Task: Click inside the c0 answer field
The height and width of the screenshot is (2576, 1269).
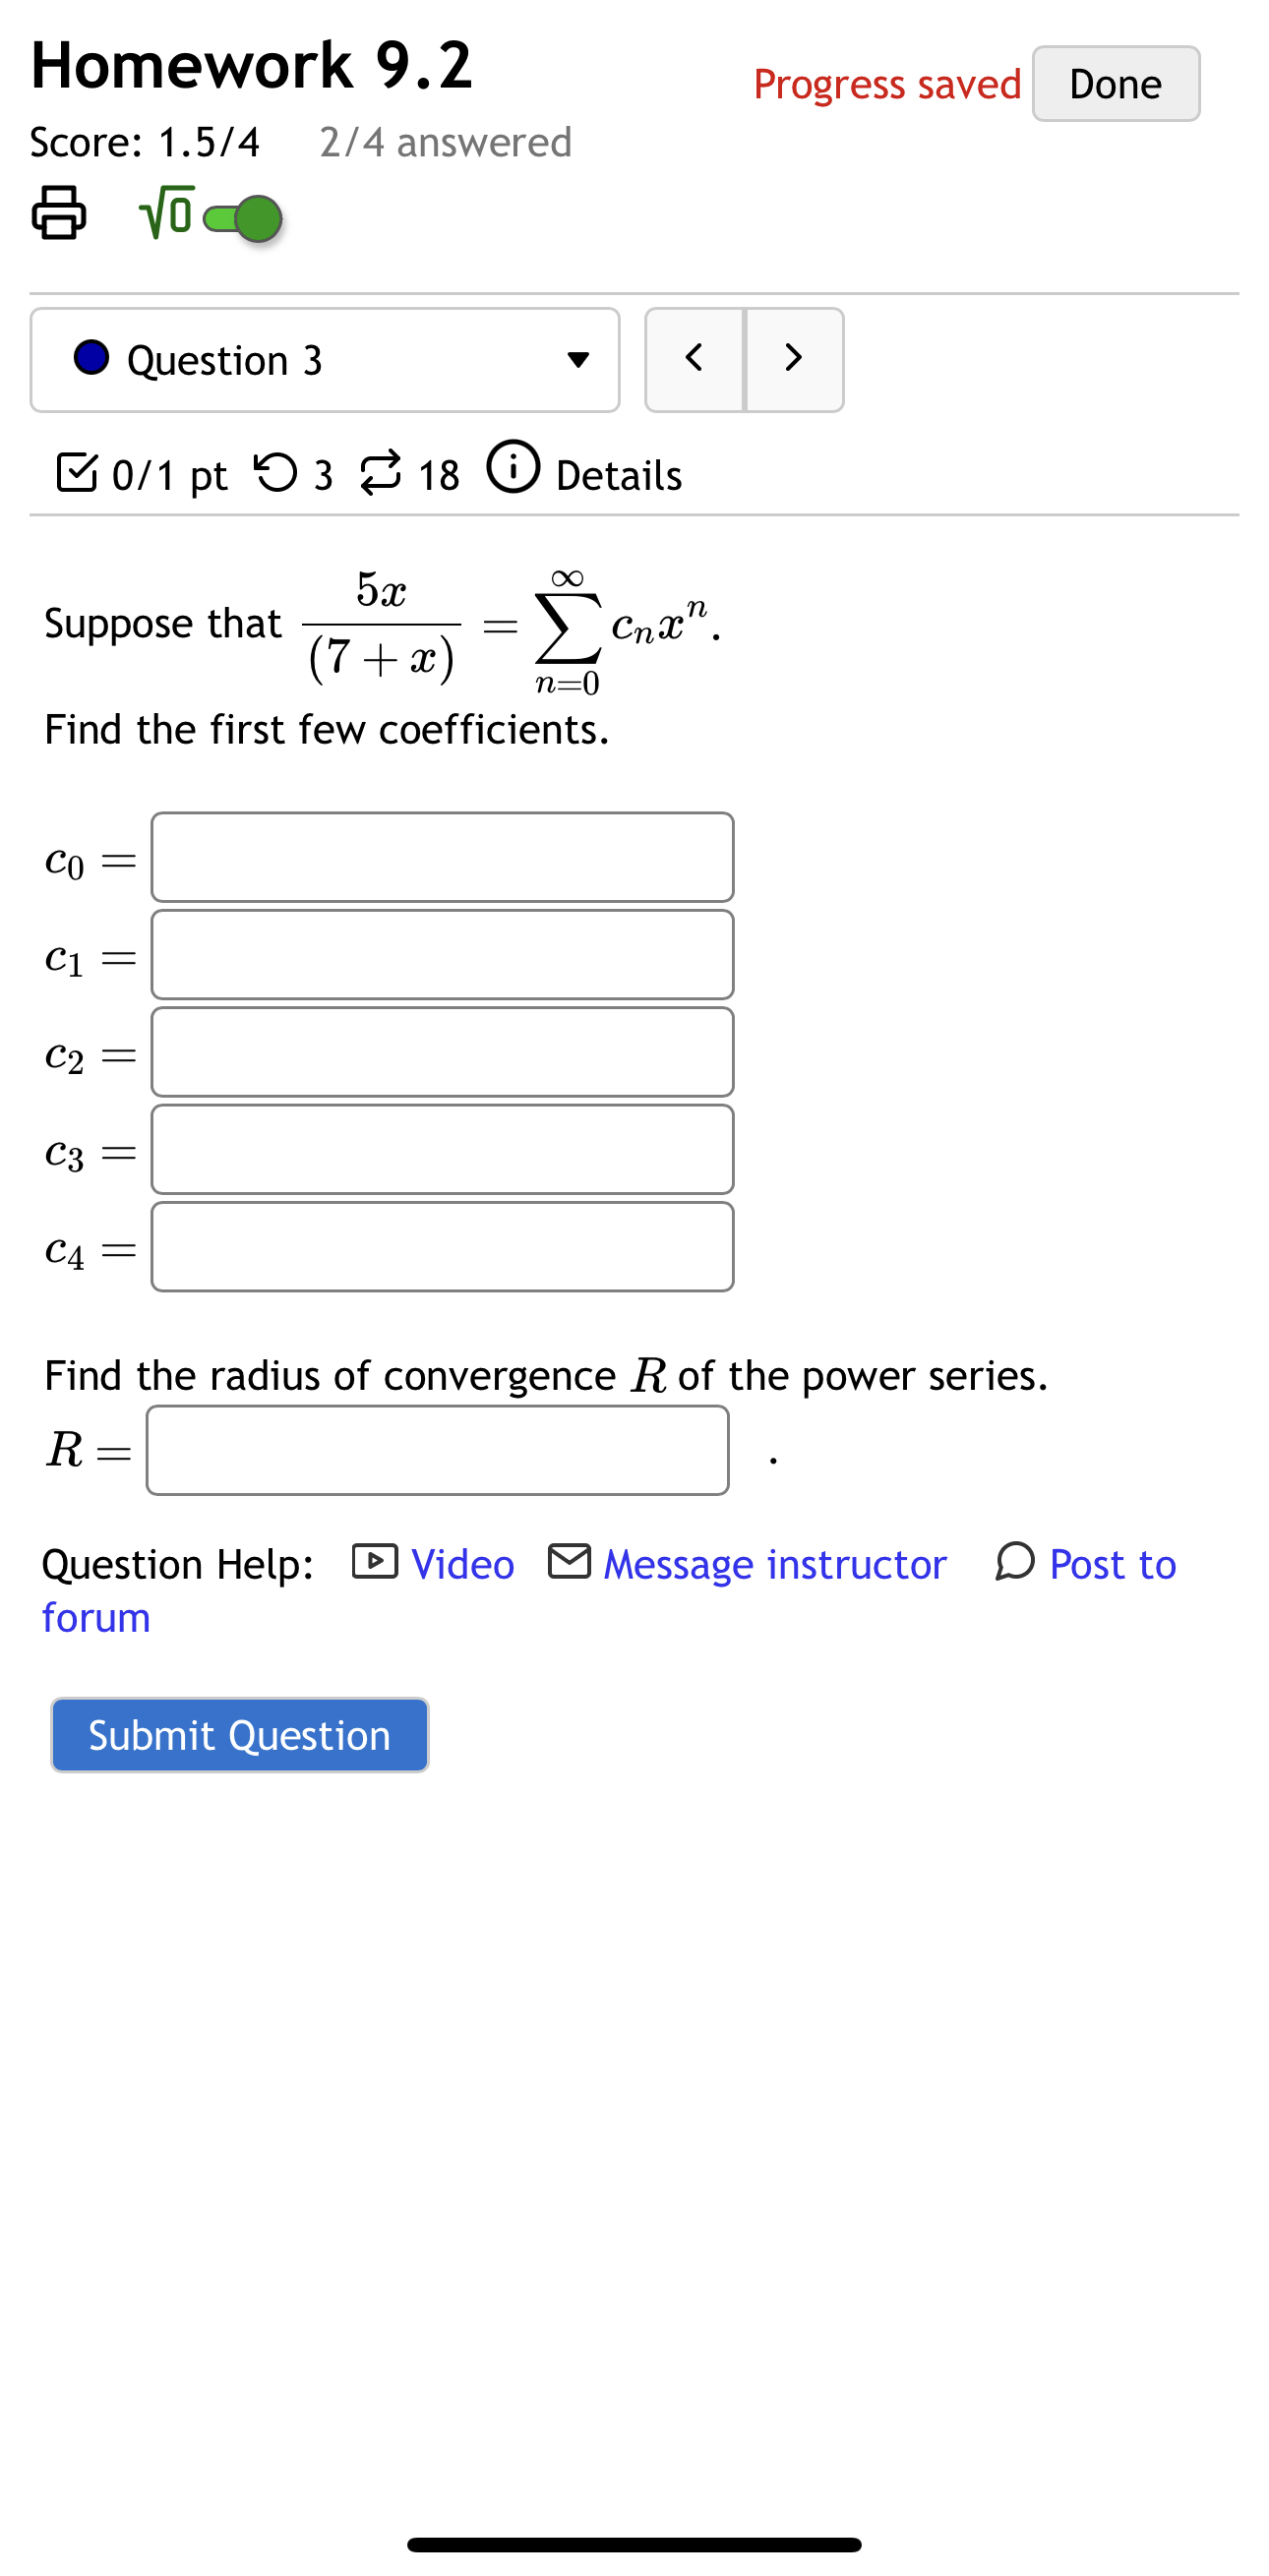Action: [x=441, y=855]
